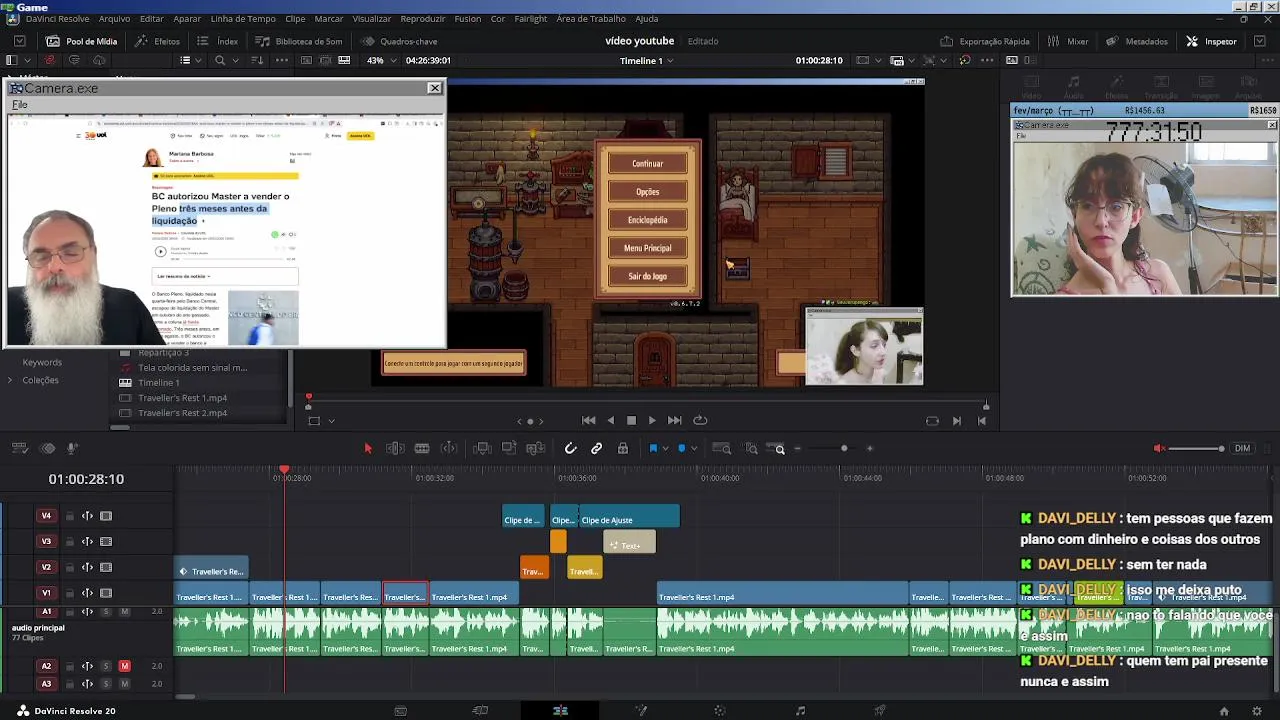Open the Fusion page icon at bottom
This screenshot has width=1280, height=720.
pos(641,711)
